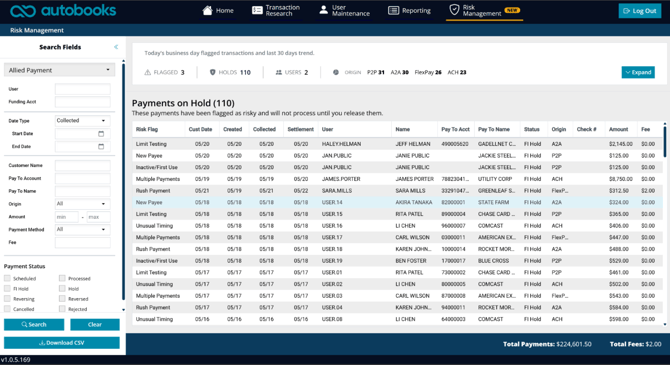
Task: Click the Amount max field
Action: (x=98, y=217)
